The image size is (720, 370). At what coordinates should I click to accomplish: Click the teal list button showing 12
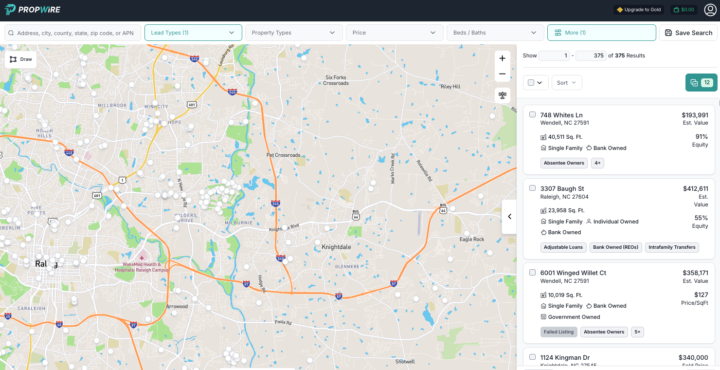point(701,83)
